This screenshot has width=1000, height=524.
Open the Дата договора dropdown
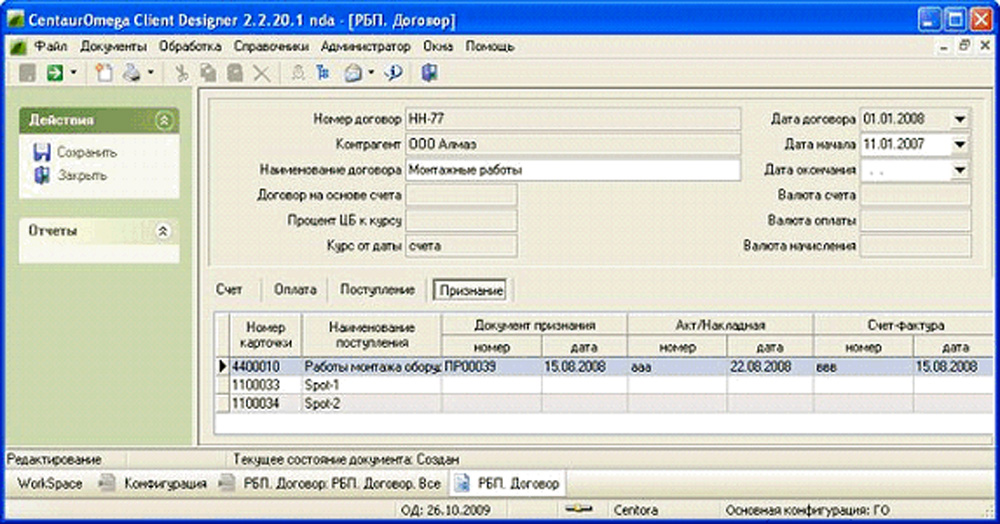(960, 119)
